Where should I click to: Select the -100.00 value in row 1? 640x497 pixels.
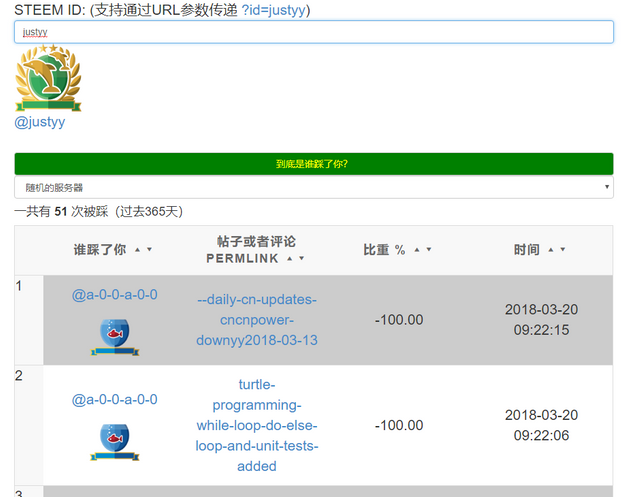(399, 320)
